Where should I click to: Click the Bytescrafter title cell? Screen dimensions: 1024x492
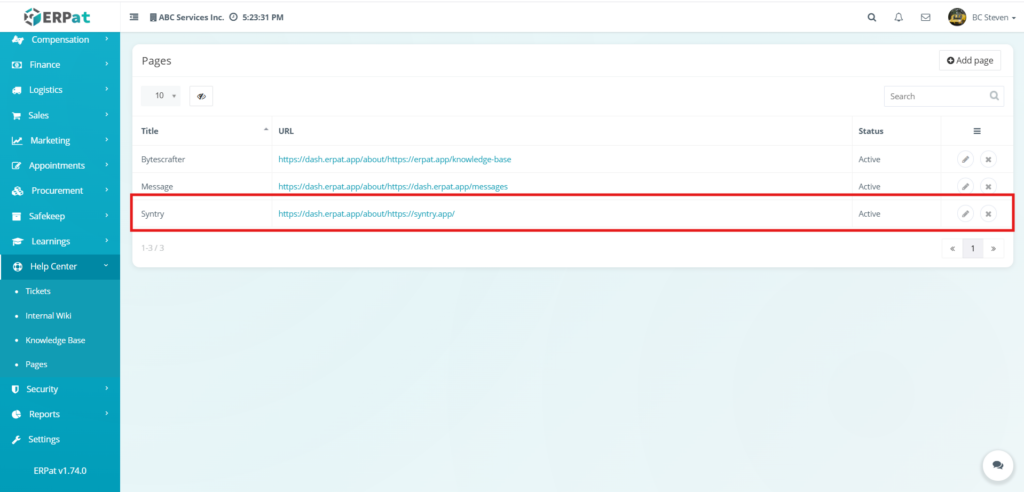coord(164,159)
